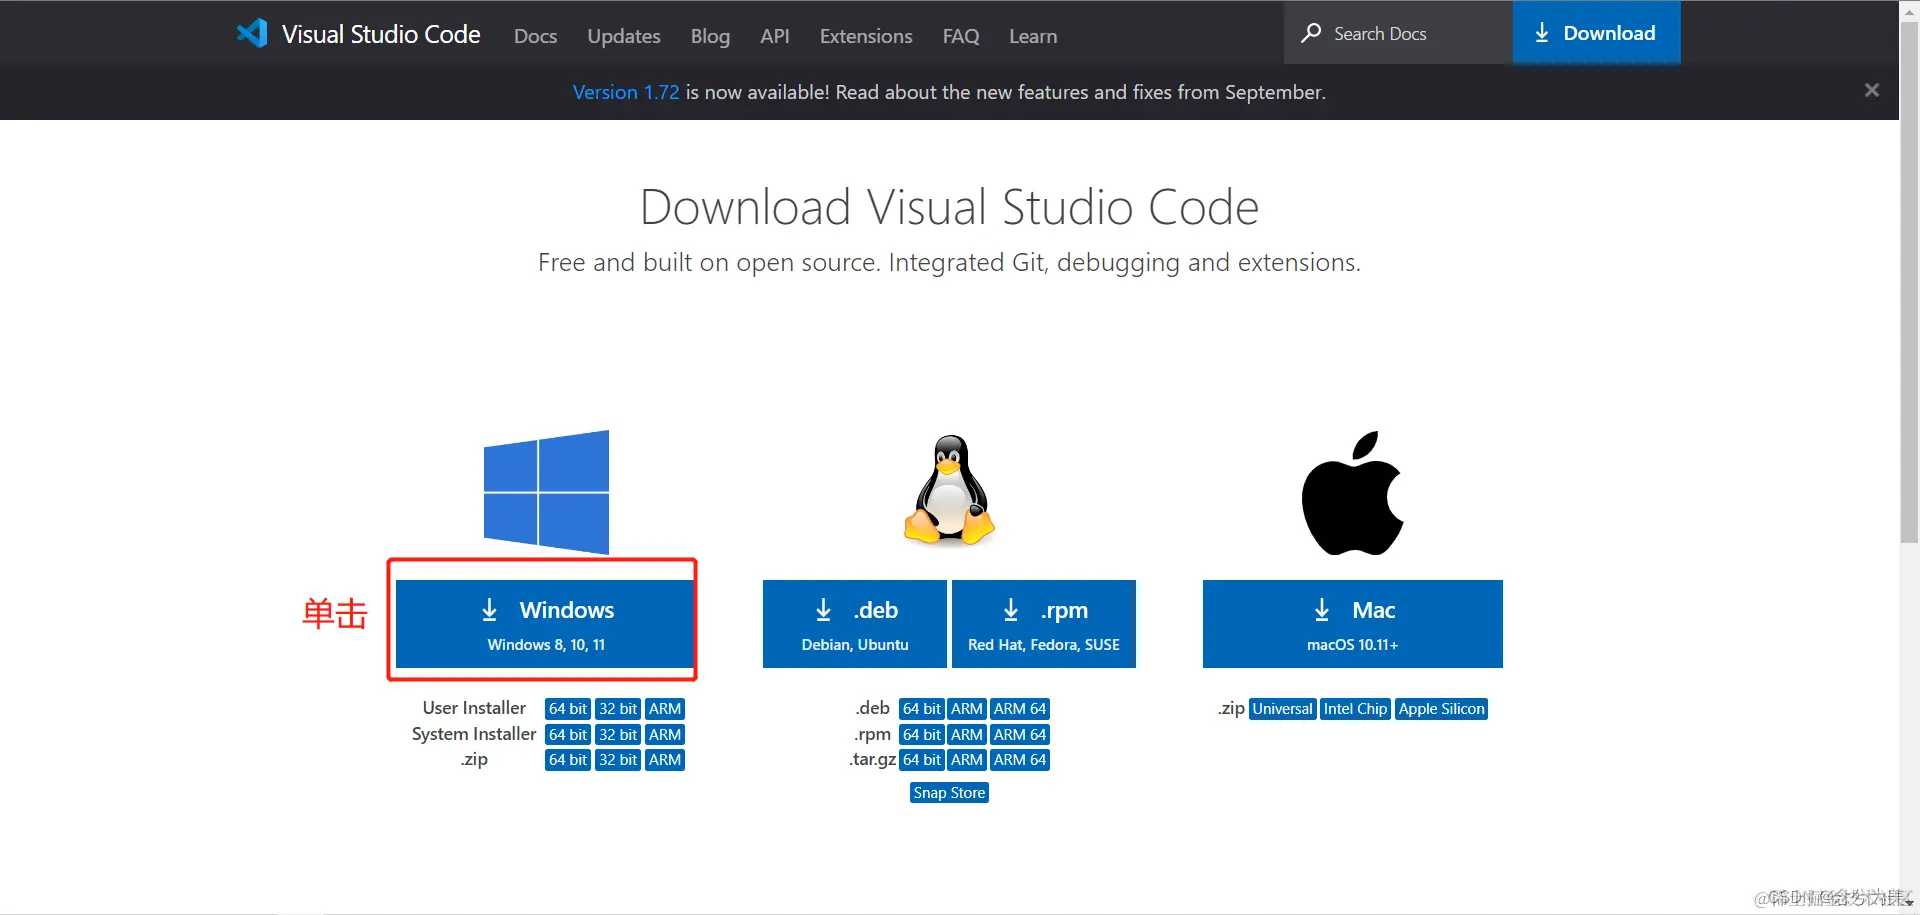Viewport: 1920px width, 915px height.
Task: Select User Installer ARM
Action: 665,709
